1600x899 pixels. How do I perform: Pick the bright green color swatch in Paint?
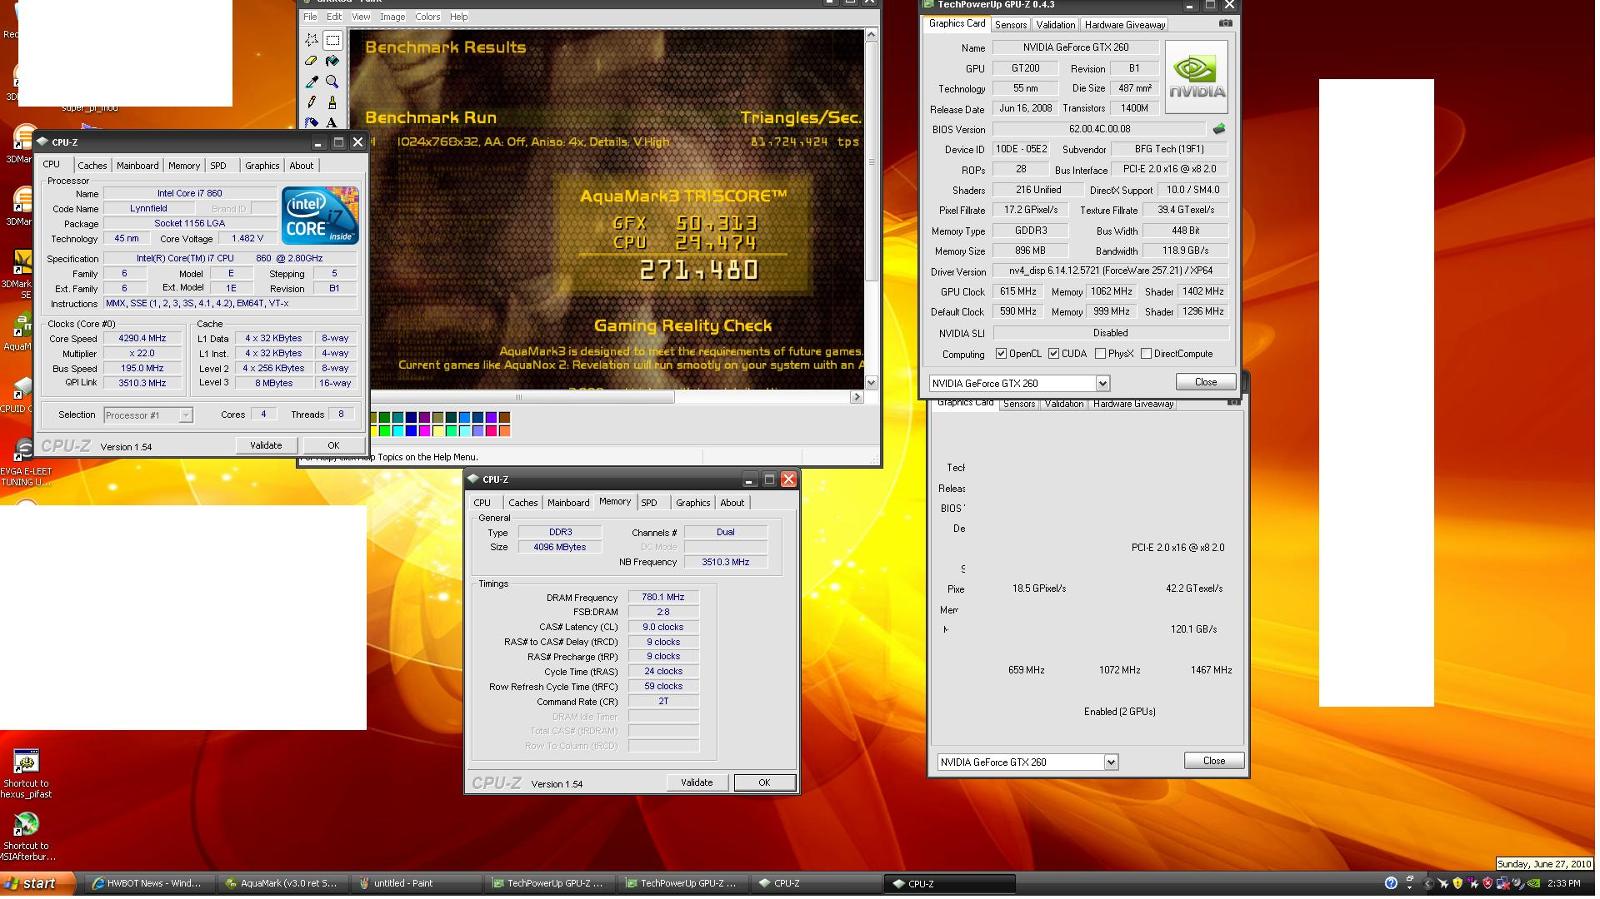pyautogui.click(x=386, y=431)
